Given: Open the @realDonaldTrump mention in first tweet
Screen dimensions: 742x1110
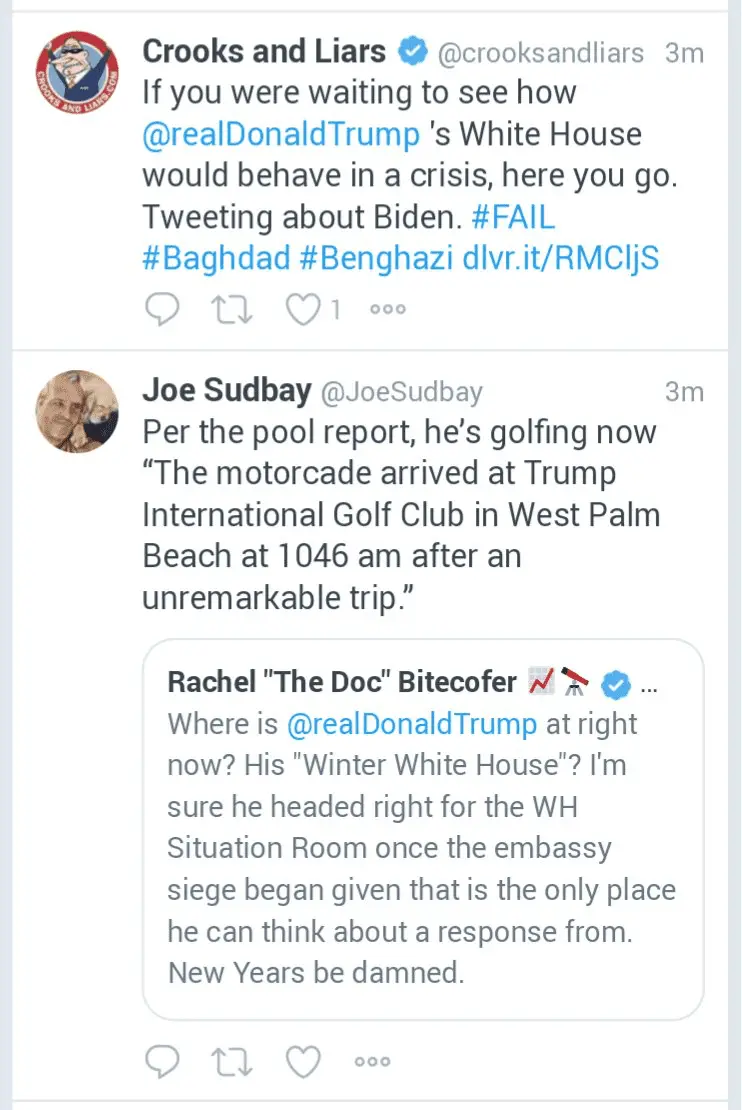Looking at the screenshot, I should (x=282, y=134).
